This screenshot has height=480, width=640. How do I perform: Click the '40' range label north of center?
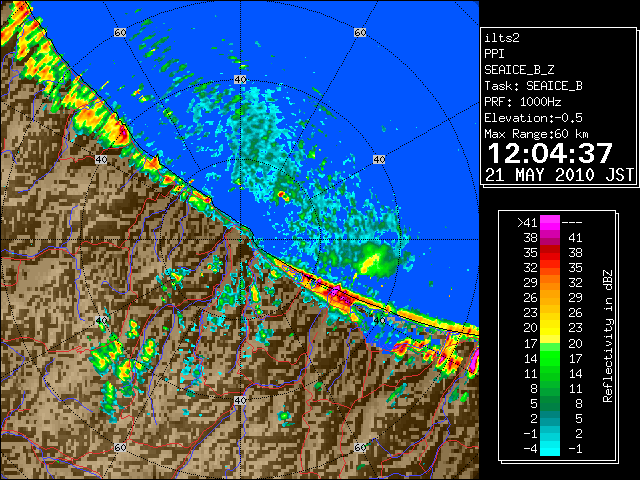[240, 80]
